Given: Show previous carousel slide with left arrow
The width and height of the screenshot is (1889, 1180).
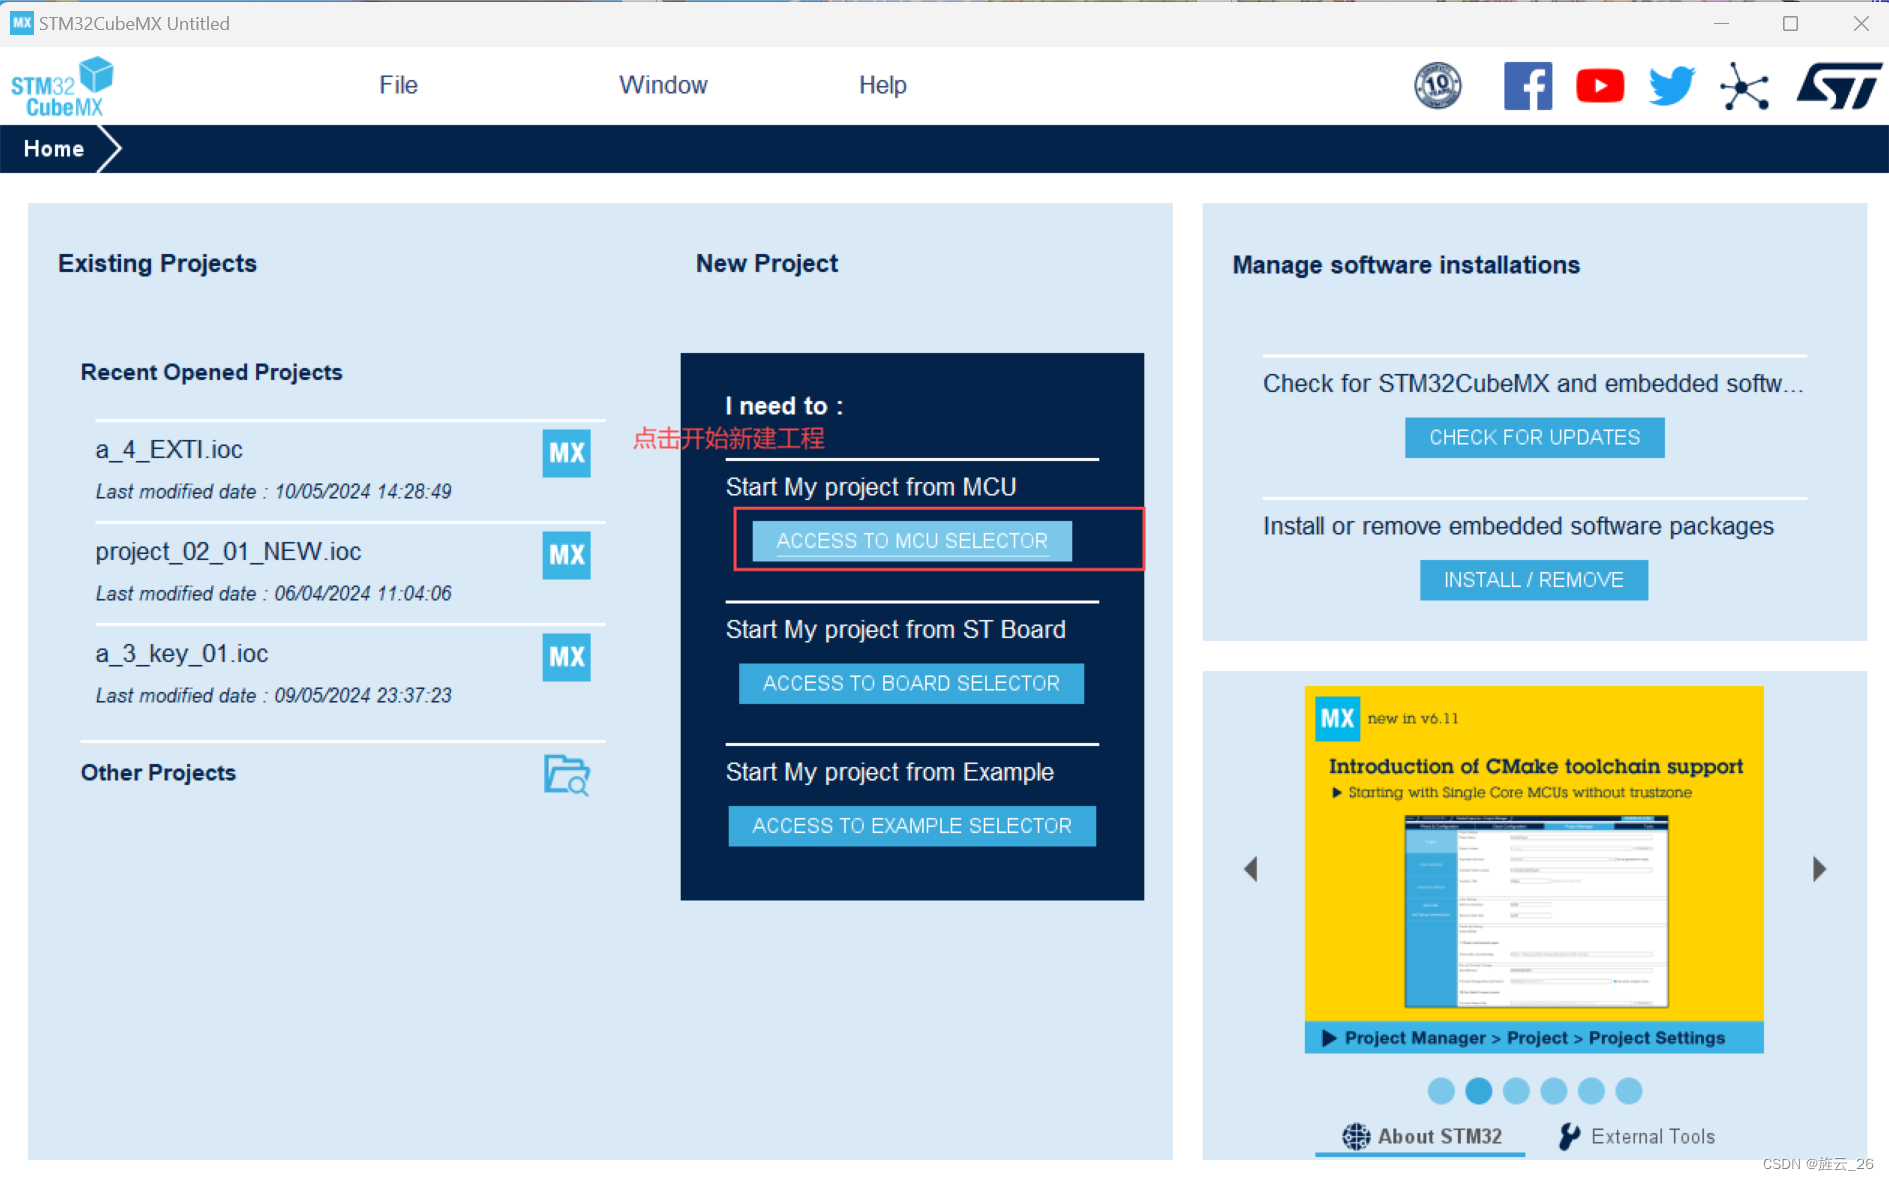Looking at the screenshot, I should click(1250, 869).
